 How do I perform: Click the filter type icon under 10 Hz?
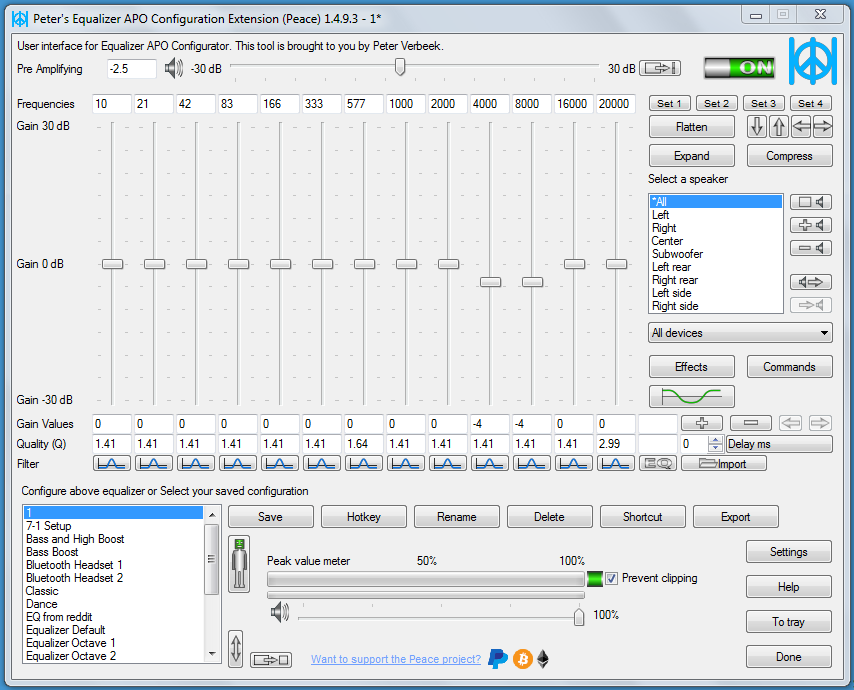pyautogui.click(x=112, y=463)
